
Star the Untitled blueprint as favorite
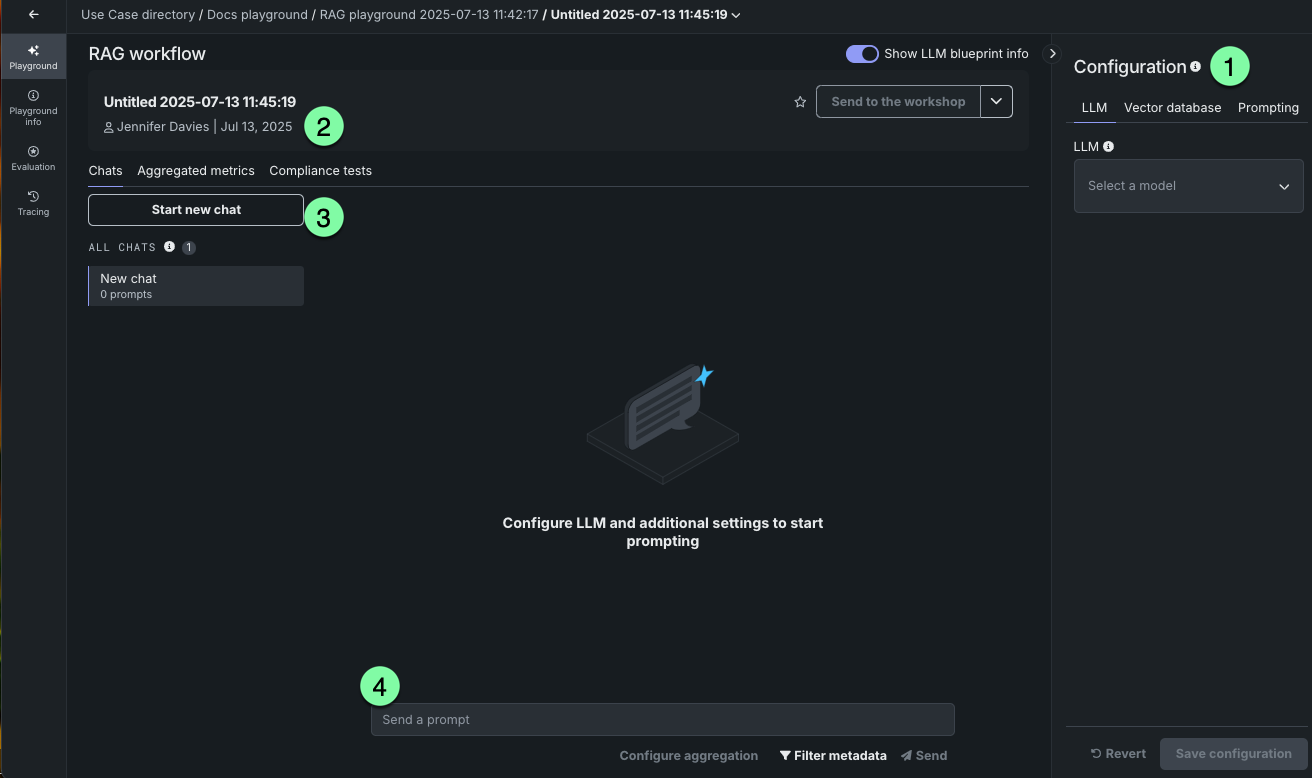click(800, 102)
